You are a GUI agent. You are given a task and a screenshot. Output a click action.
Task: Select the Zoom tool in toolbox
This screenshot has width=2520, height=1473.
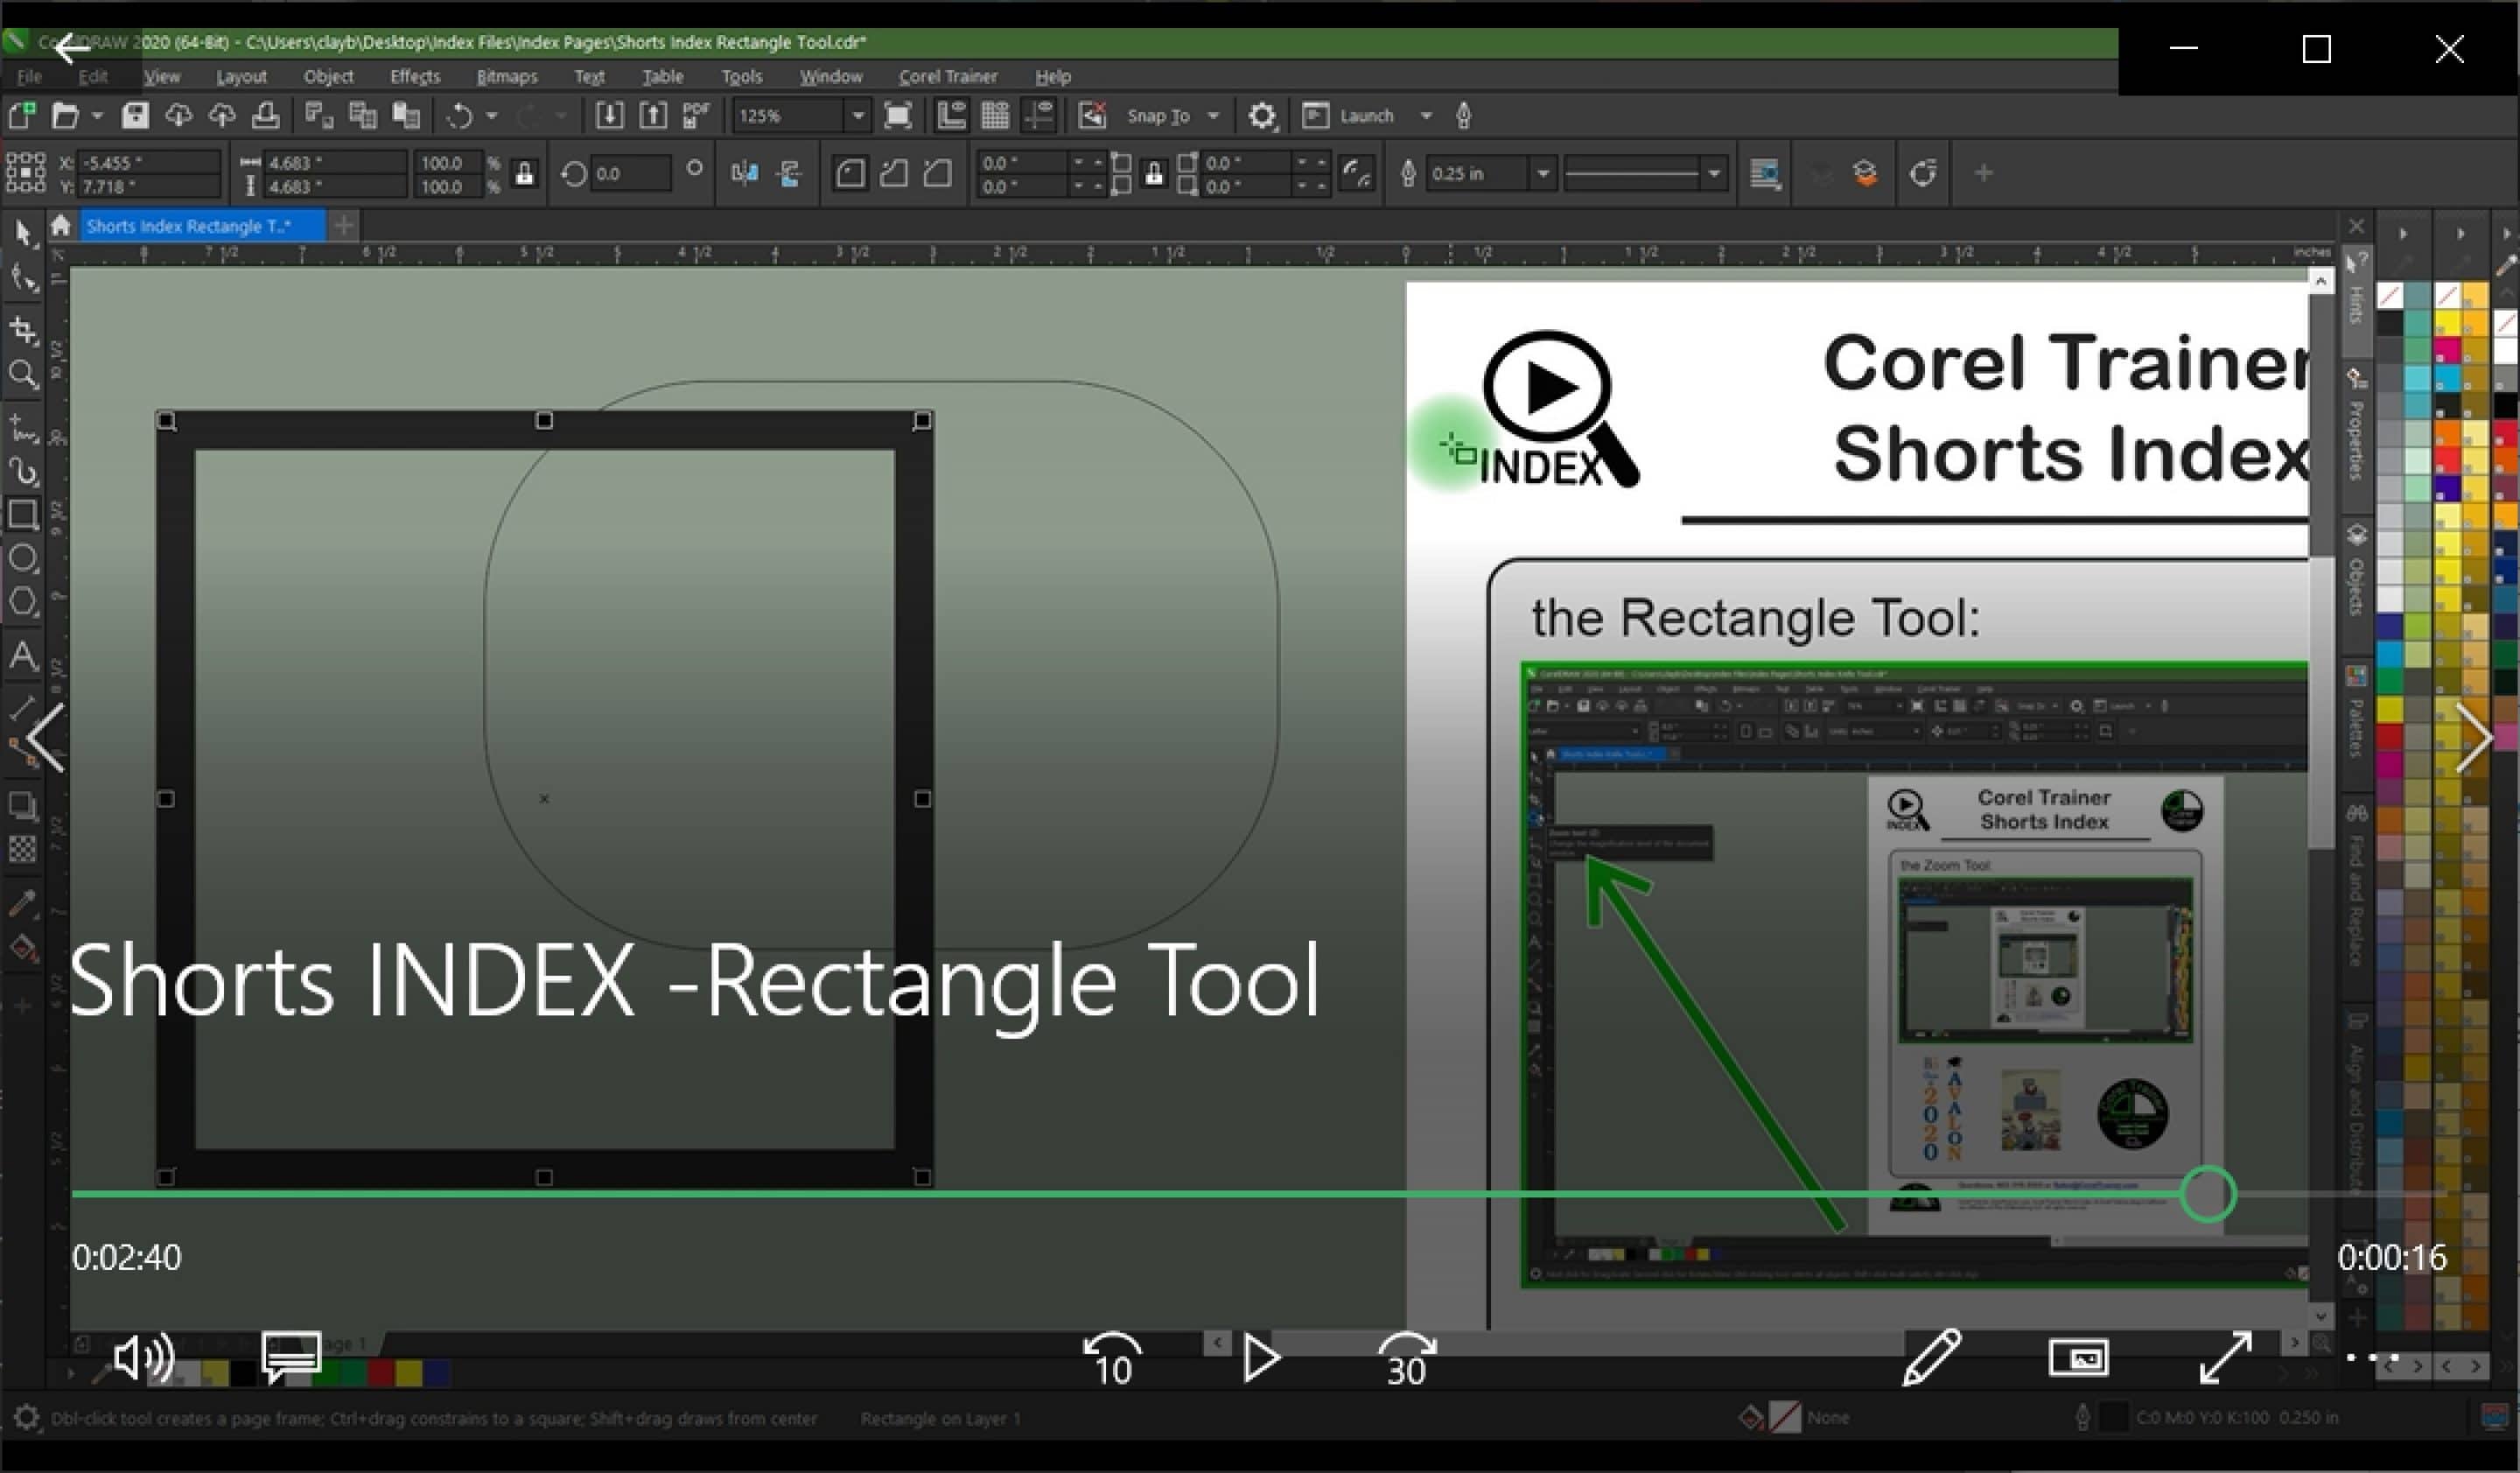coord(23,375)
